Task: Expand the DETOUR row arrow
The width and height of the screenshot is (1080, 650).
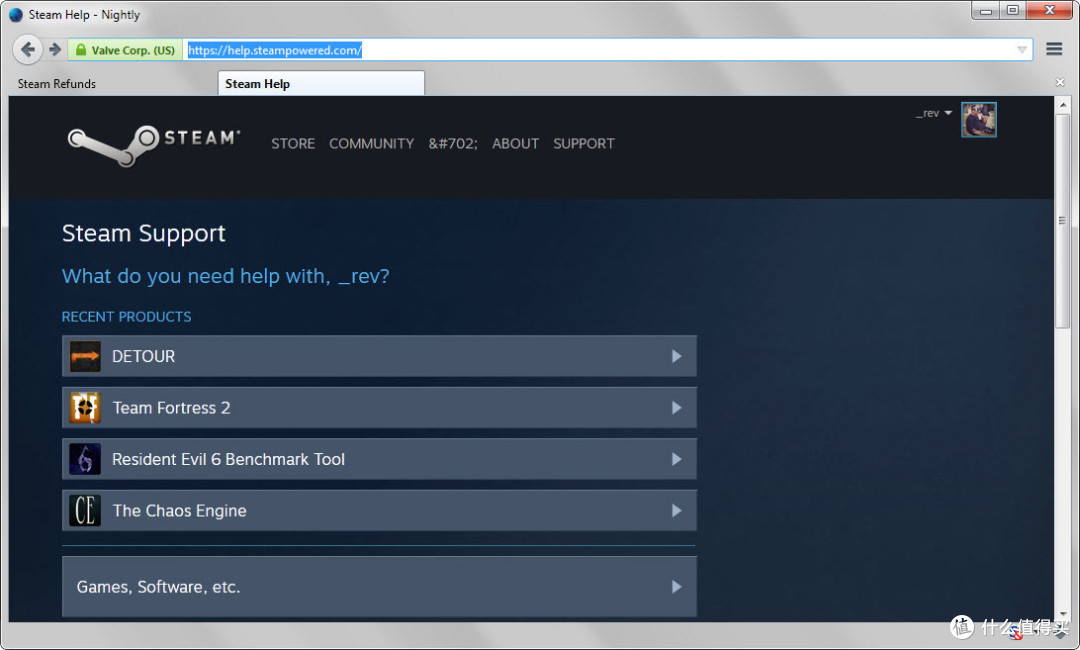Action: click(x=676, y=356)
